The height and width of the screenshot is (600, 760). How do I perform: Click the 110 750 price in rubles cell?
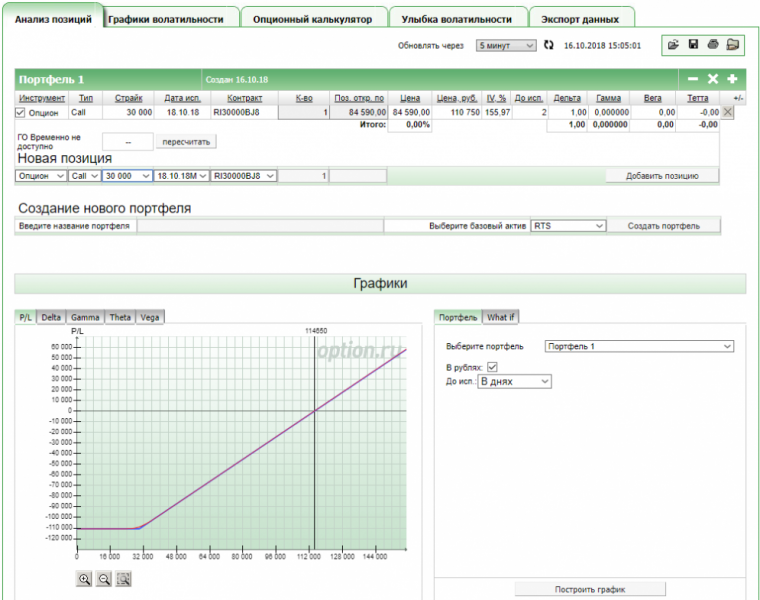456,112
